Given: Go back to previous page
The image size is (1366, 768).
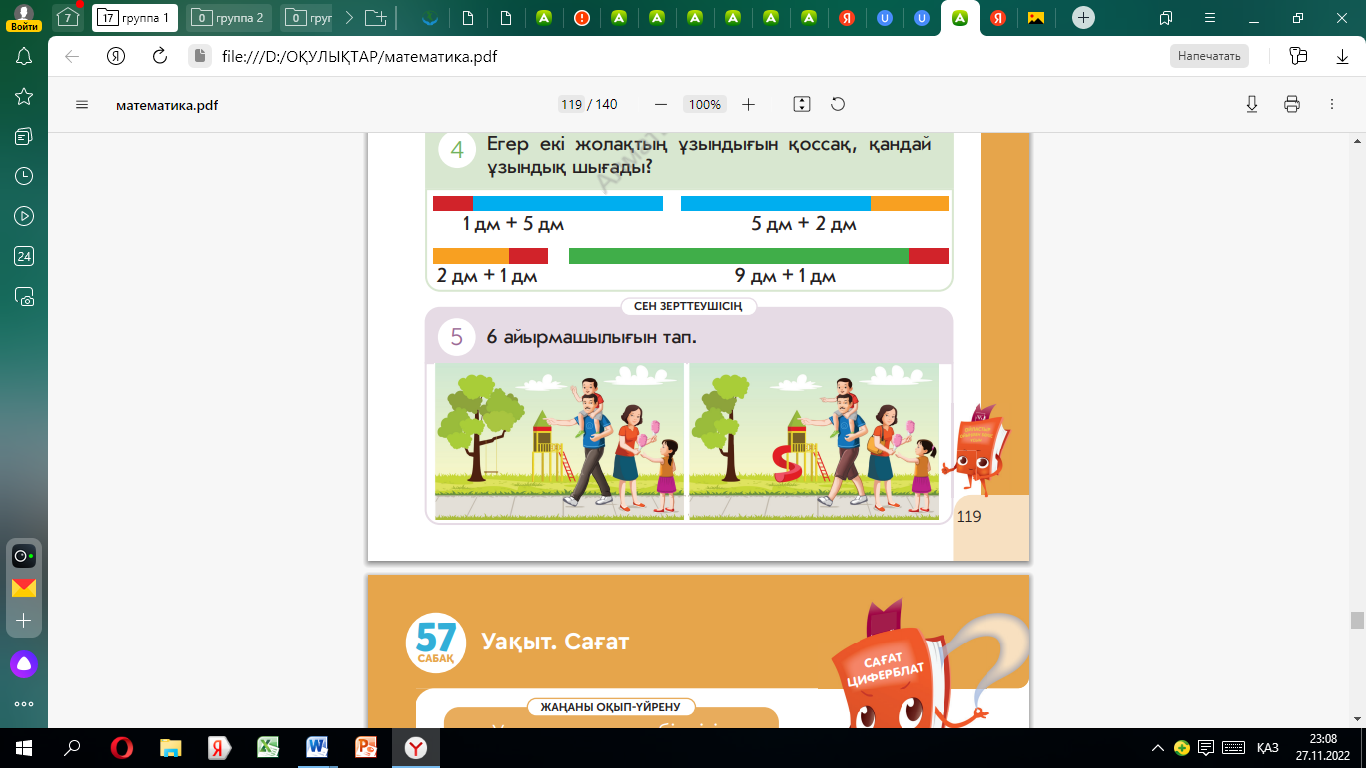Looking at the screenshot, I should point(72,57).
